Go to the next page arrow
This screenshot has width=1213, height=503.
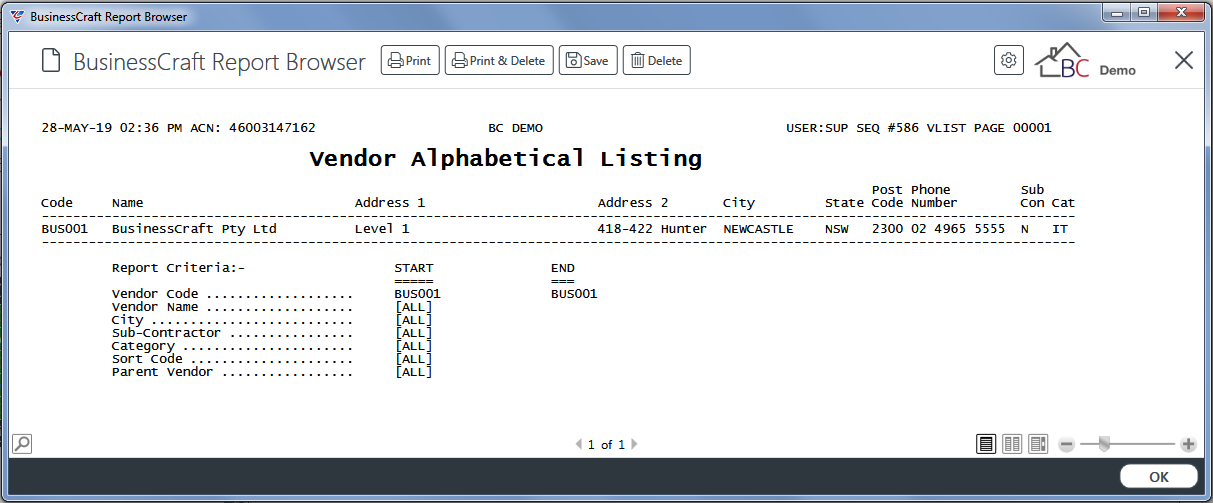[x=634, y=444]
